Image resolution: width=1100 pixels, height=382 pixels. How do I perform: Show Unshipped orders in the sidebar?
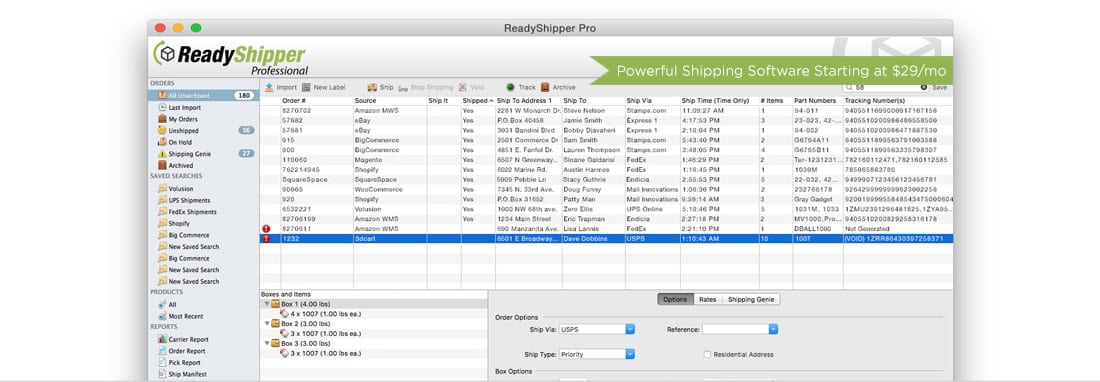[x=183, y=131]
